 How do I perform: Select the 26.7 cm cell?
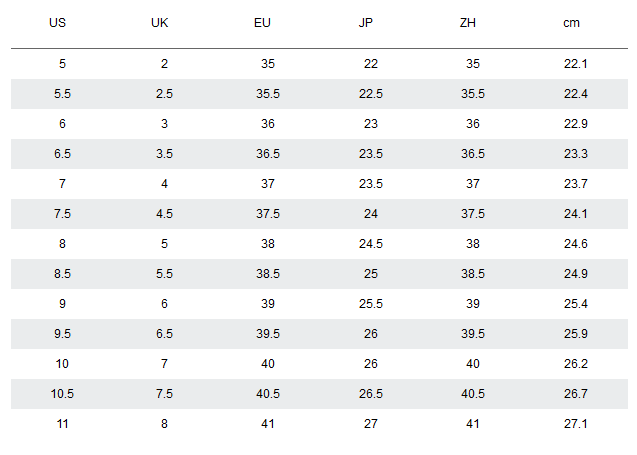(x=576, y=394)
